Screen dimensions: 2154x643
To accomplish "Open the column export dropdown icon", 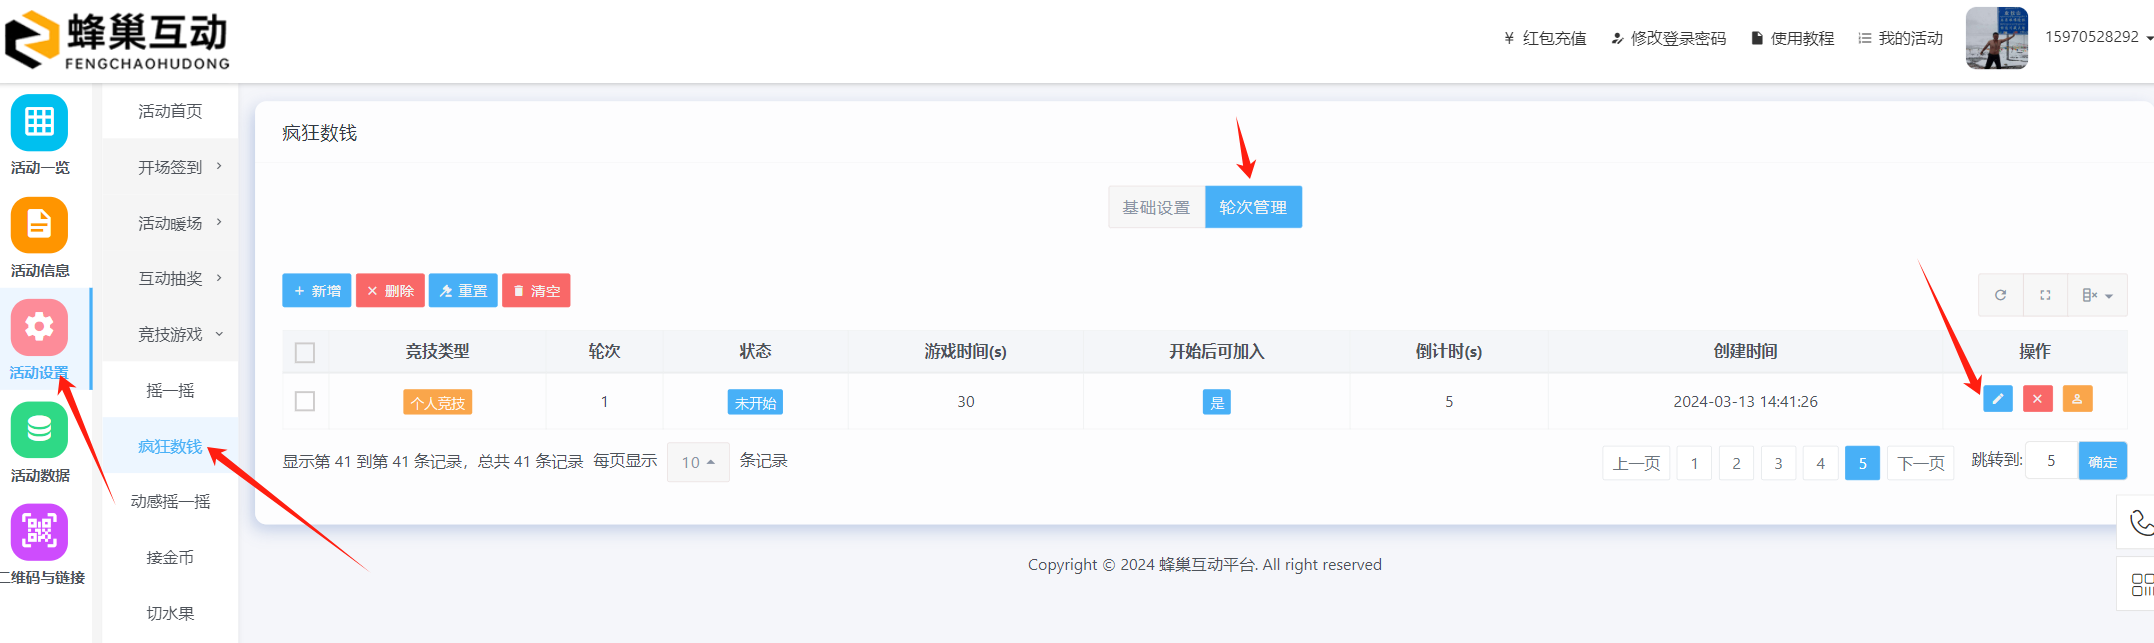I will [x=2097, y=295].
